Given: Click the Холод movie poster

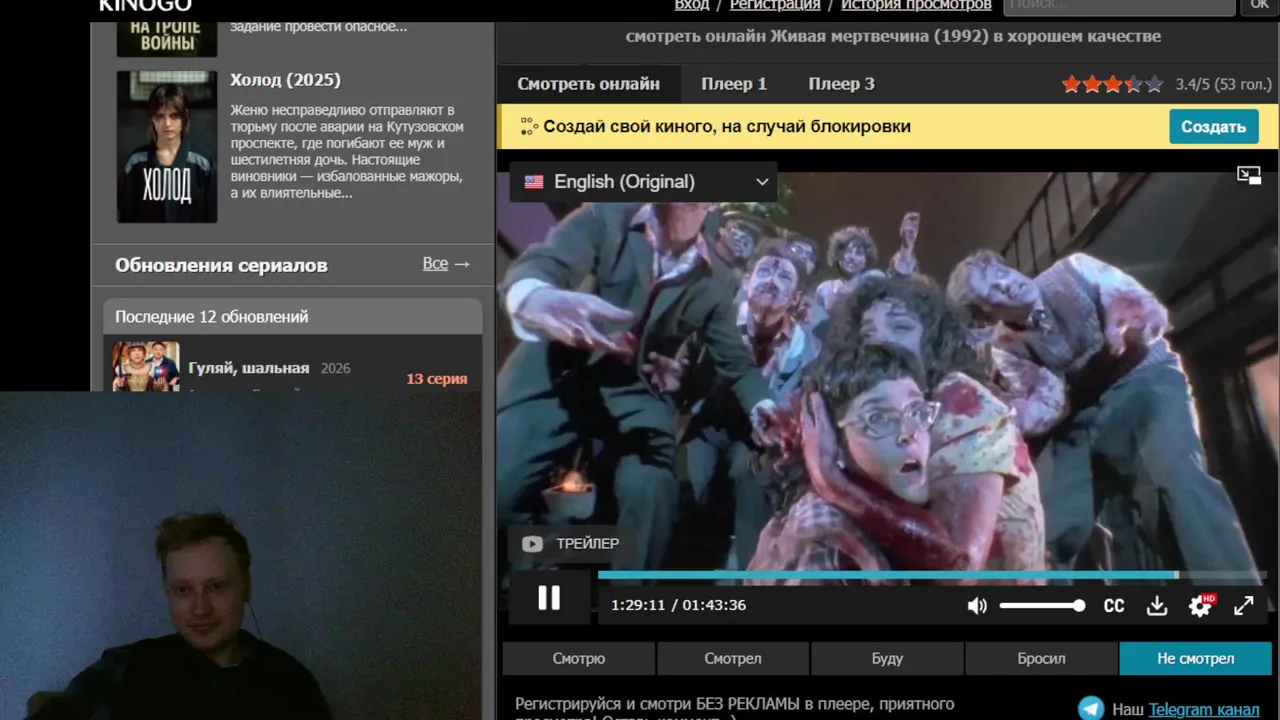Looking at the screenshot, I should click(167, 146).
